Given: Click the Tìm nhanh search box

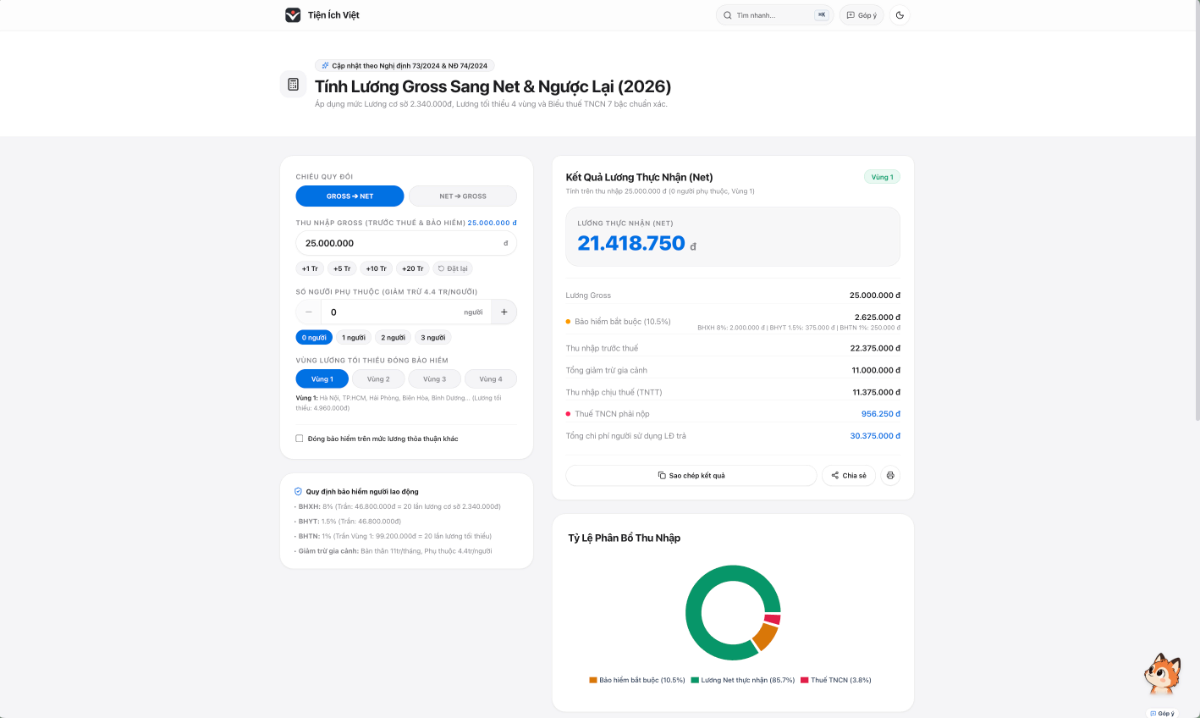Looking at the screenshot, I should point(776,15).
